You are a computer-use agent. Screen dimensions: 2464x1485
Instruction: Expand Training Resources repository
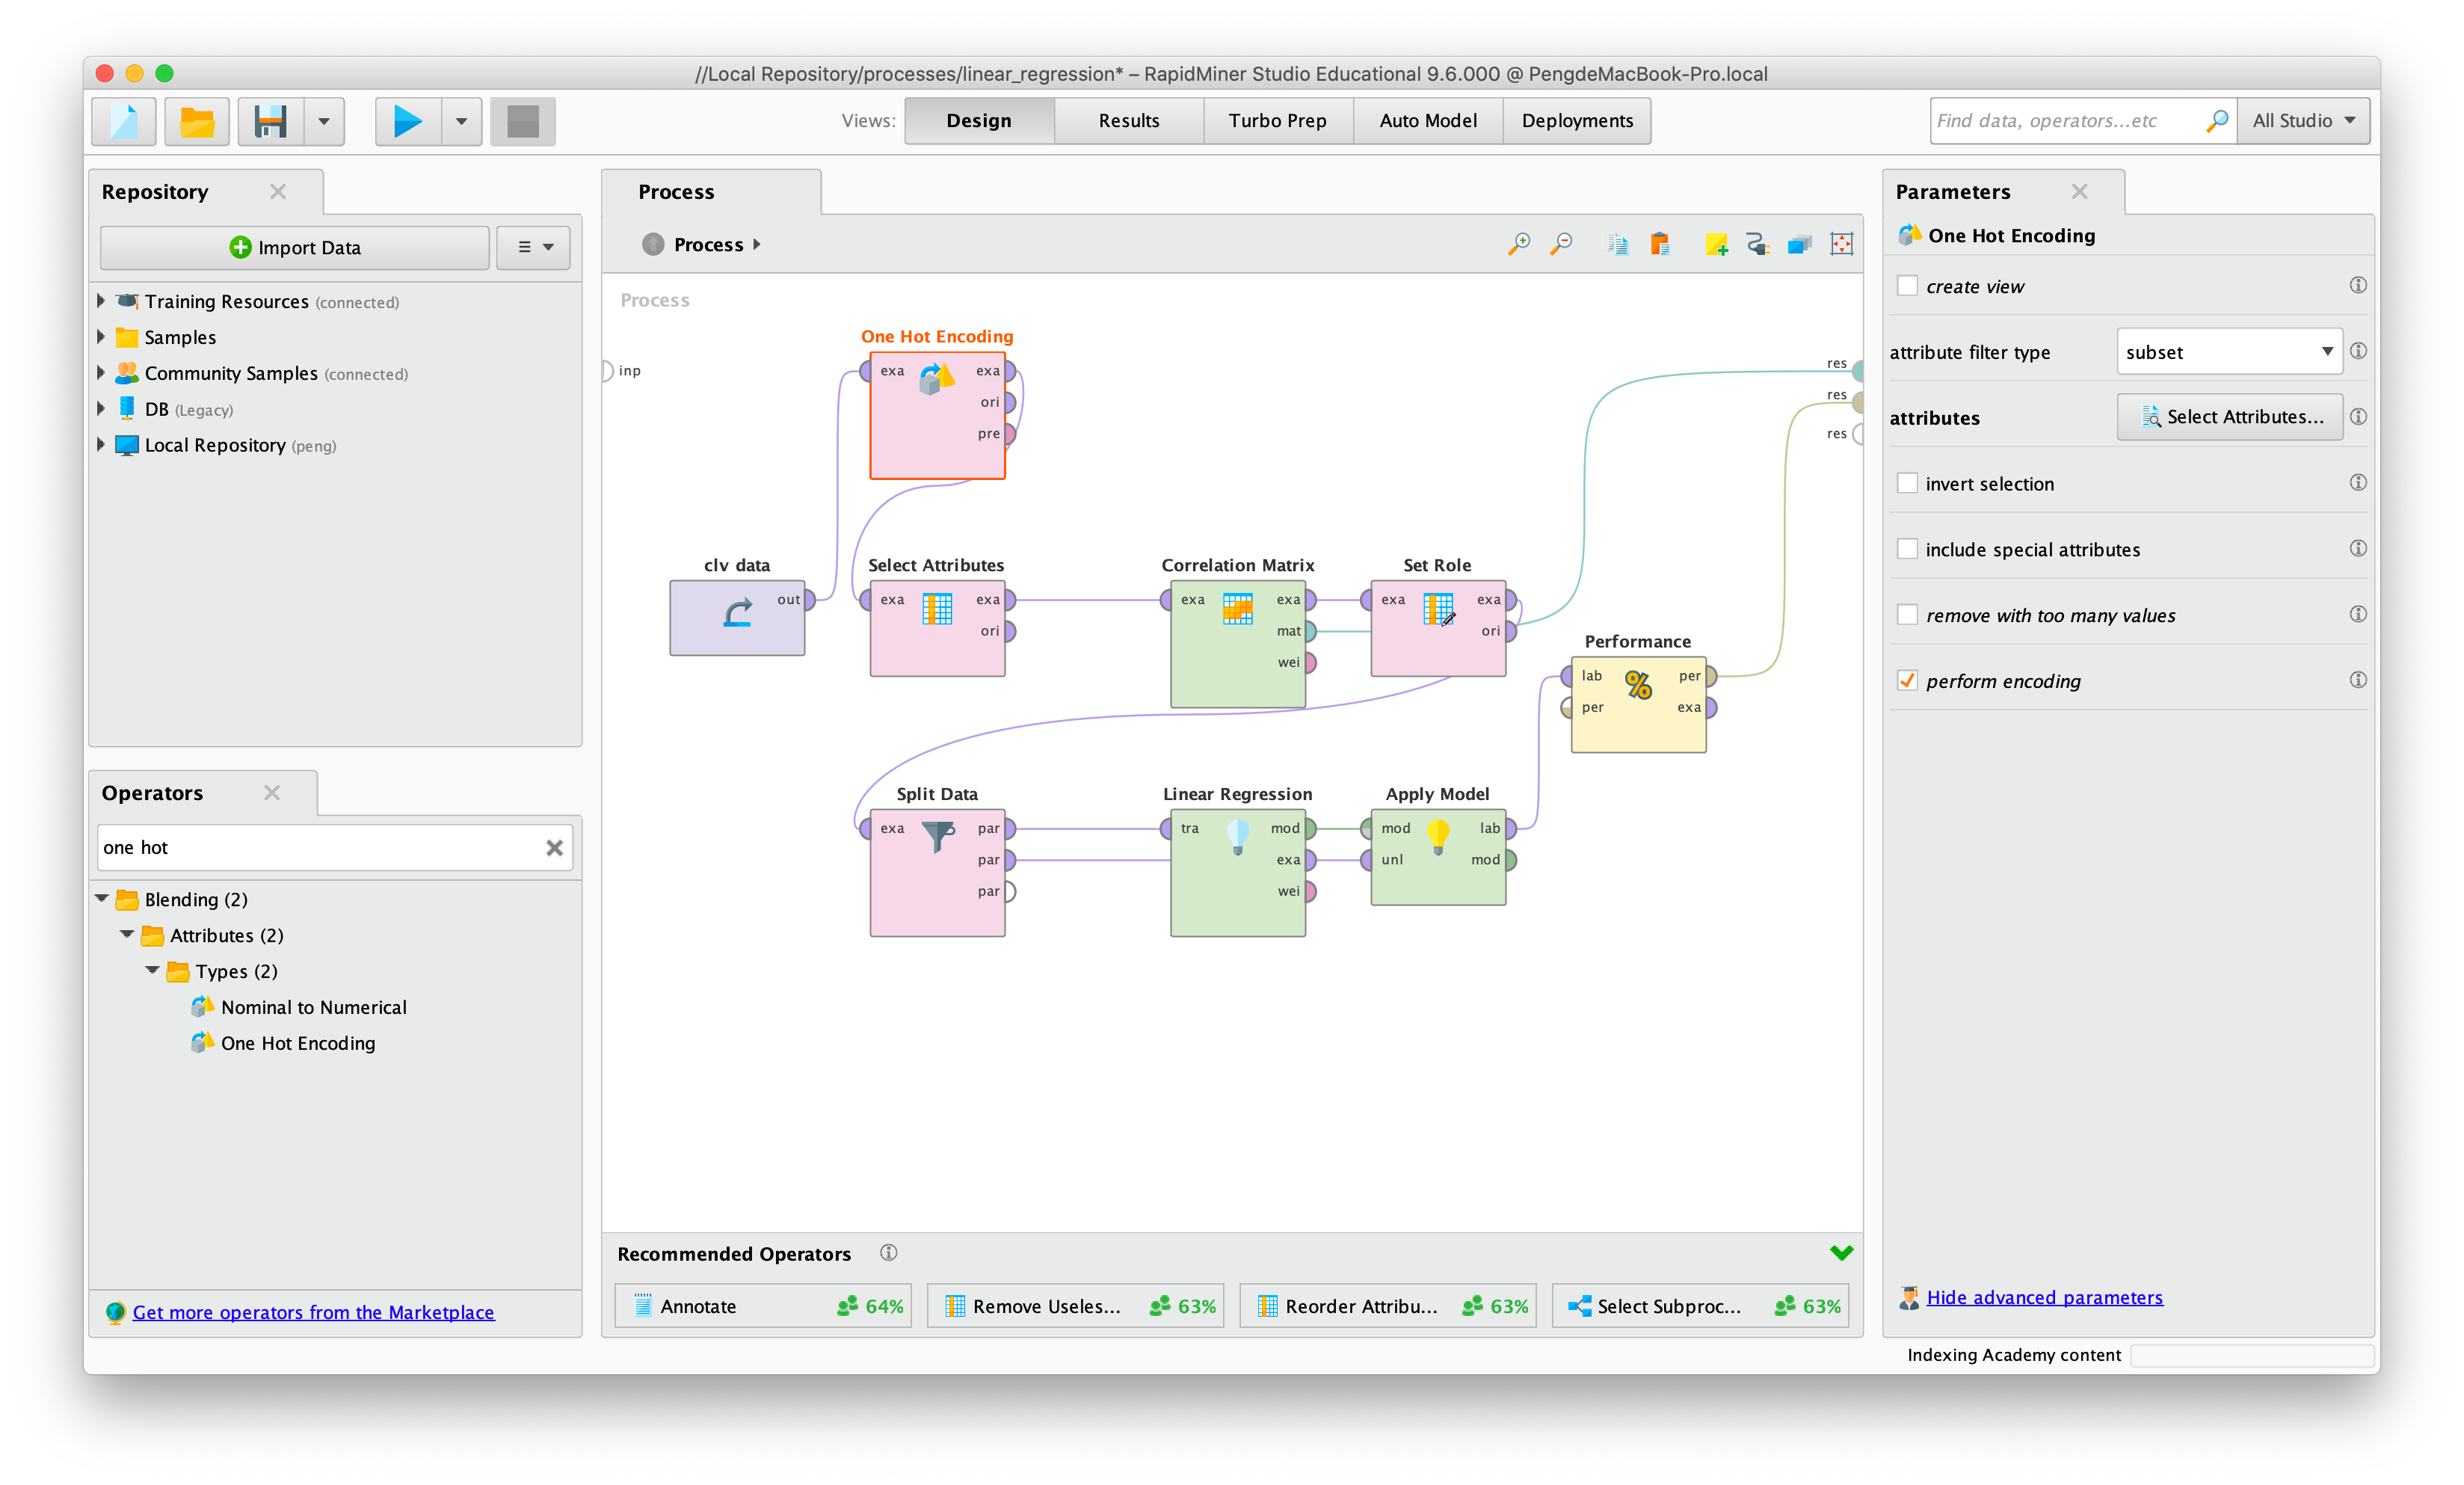tap(100, 301)
